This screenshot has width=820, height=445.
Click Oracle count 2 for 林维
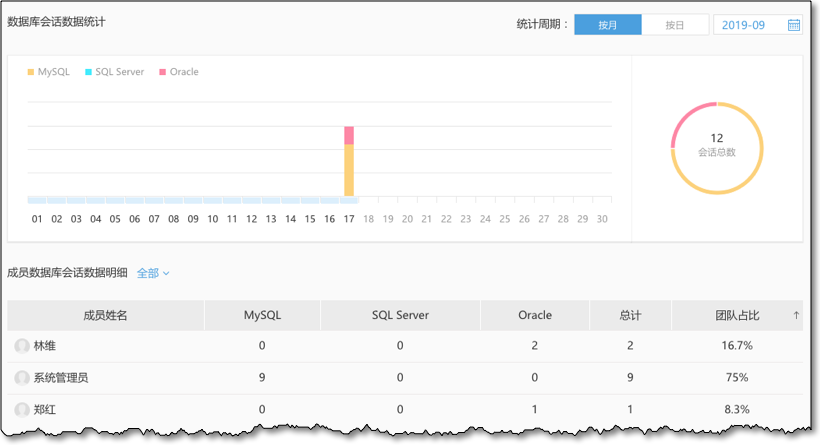[534, 346]
